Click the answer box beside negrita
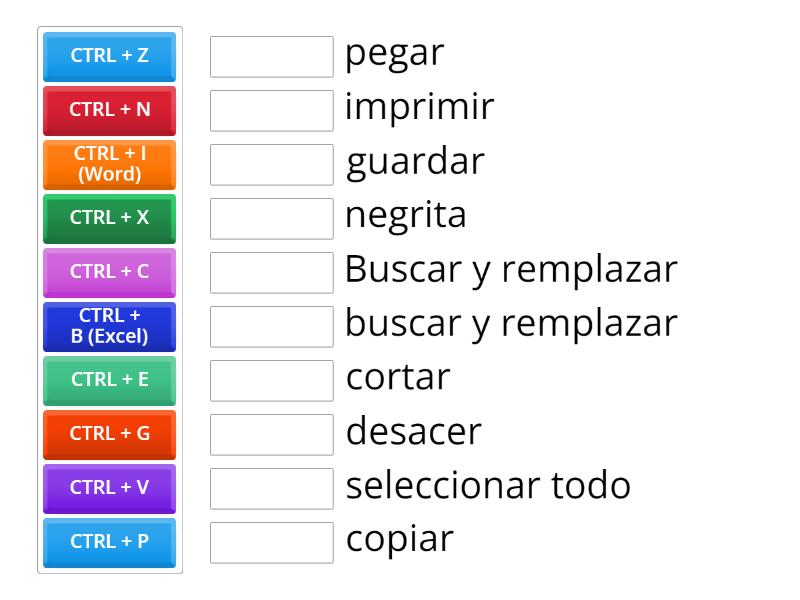Screen dimensions: 800x600 click(271, 217)
